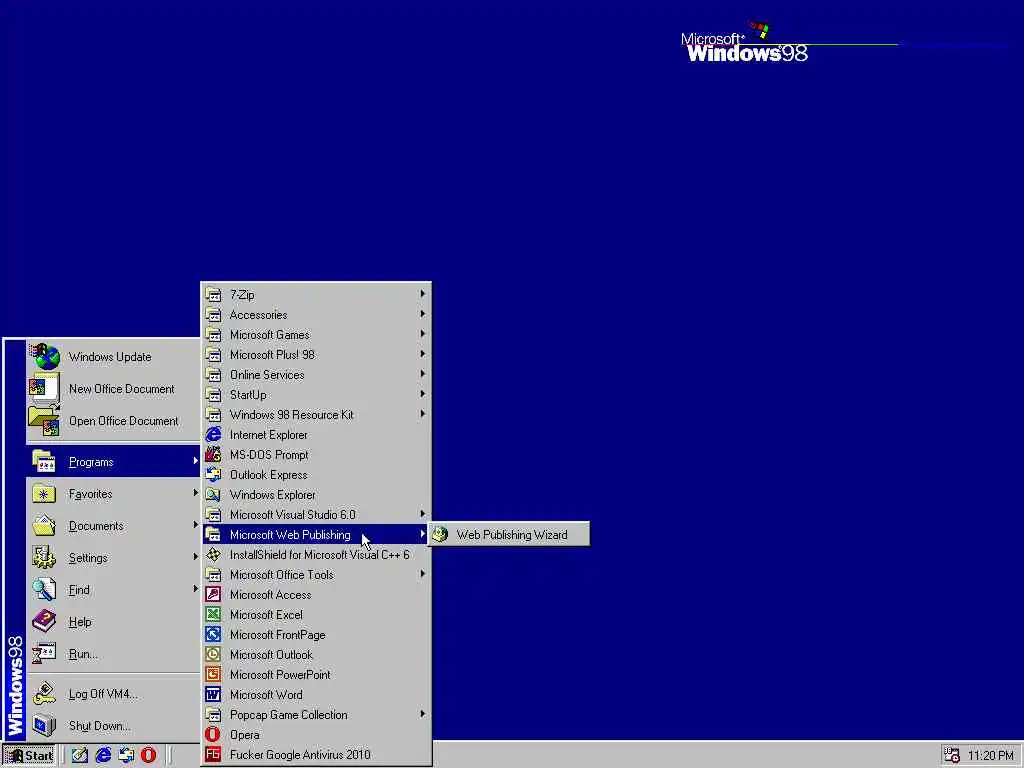1024x768 pixels.
Task: Select the Microsoft Web Publishing entry
Action: [x=315, y=535]
